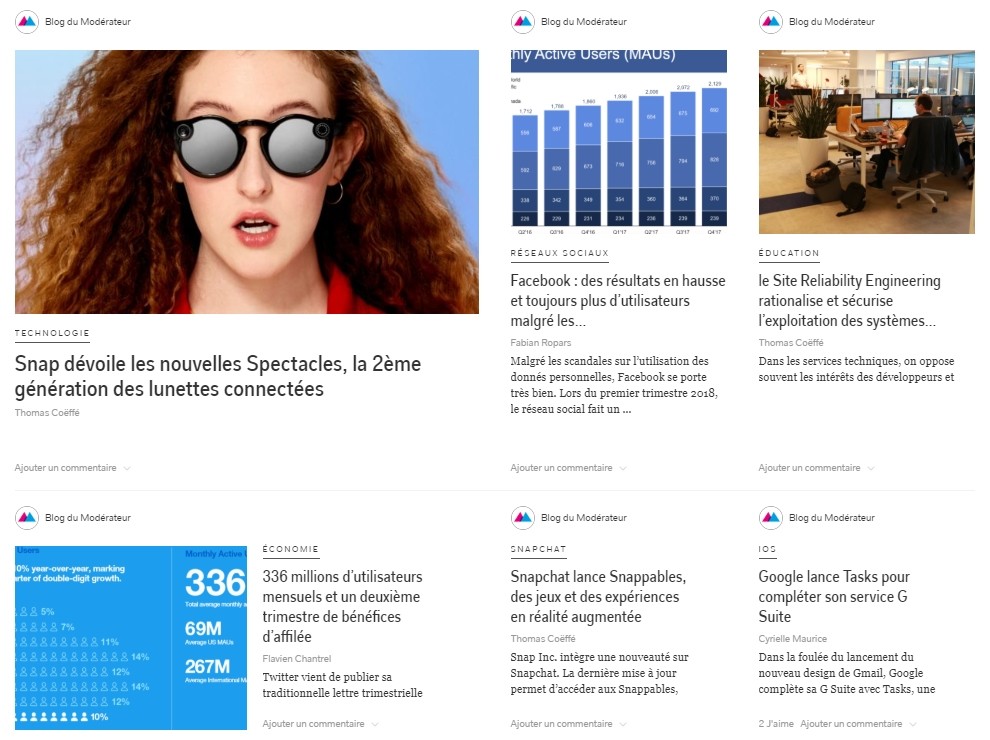Click the Blog du Modérateur avatar above the Snappables article
This screenshot has width=990, height=740.
(x=523, y=518)
